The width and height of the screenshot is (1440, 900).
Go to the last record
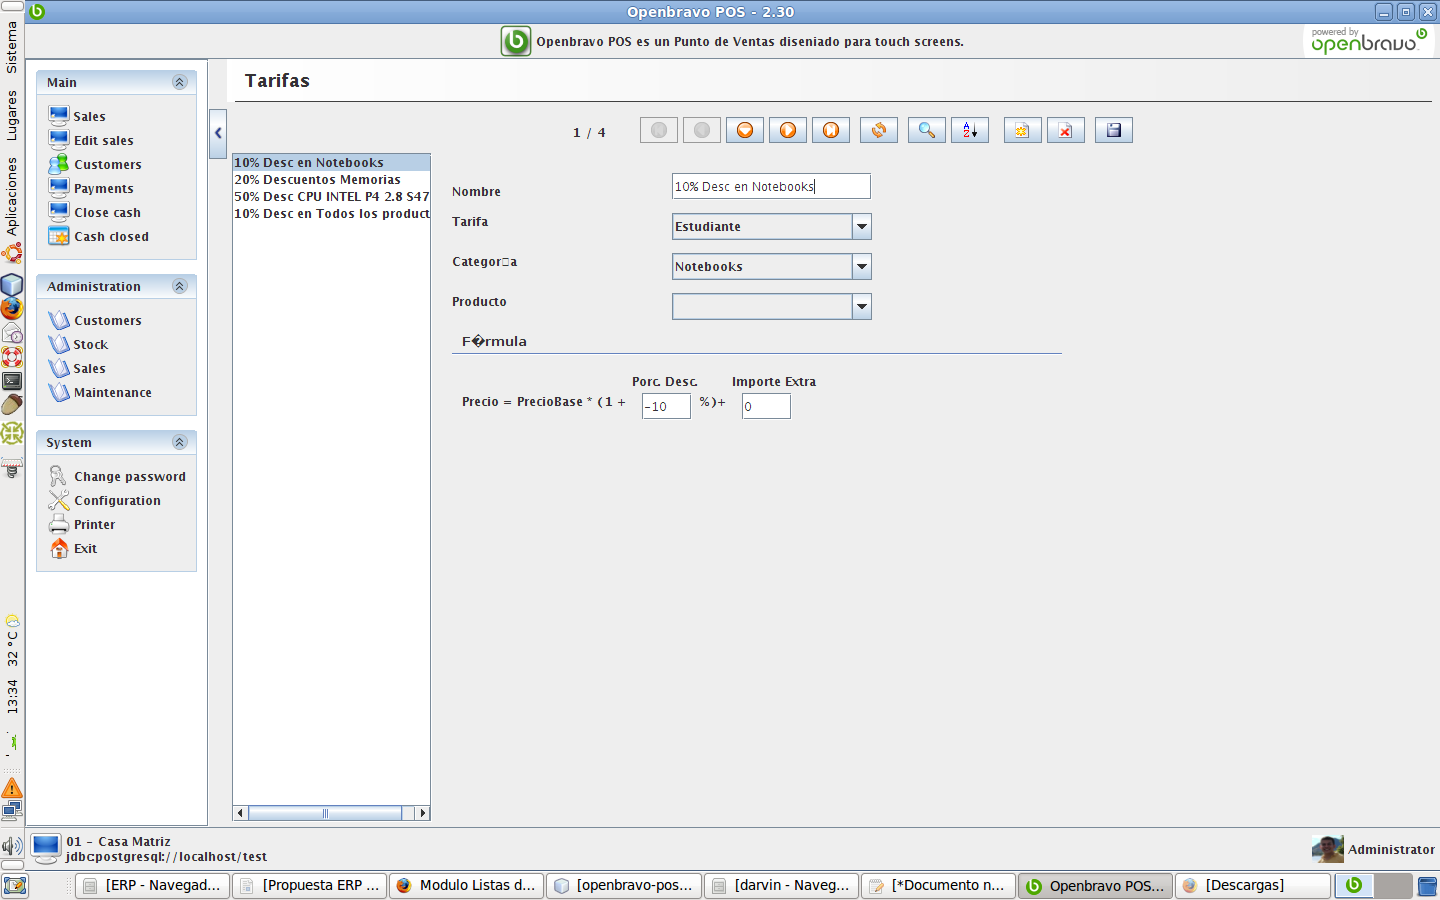[x=831, y=130]
